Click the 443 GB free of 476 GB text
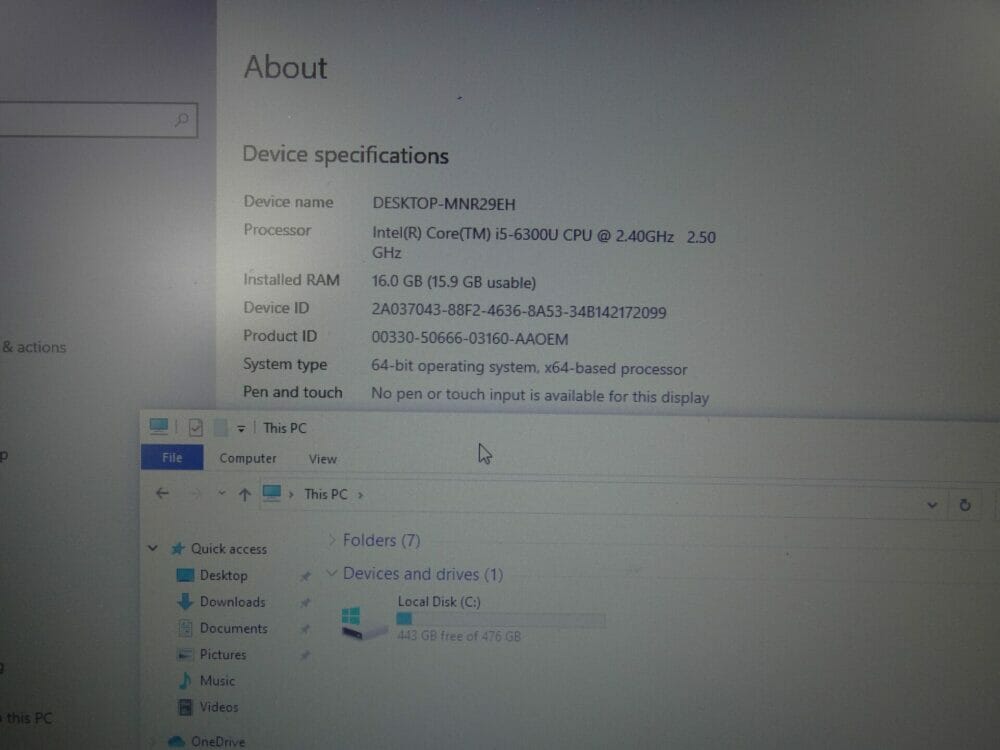The image size is (1000, 750). [x=459, y=636]
